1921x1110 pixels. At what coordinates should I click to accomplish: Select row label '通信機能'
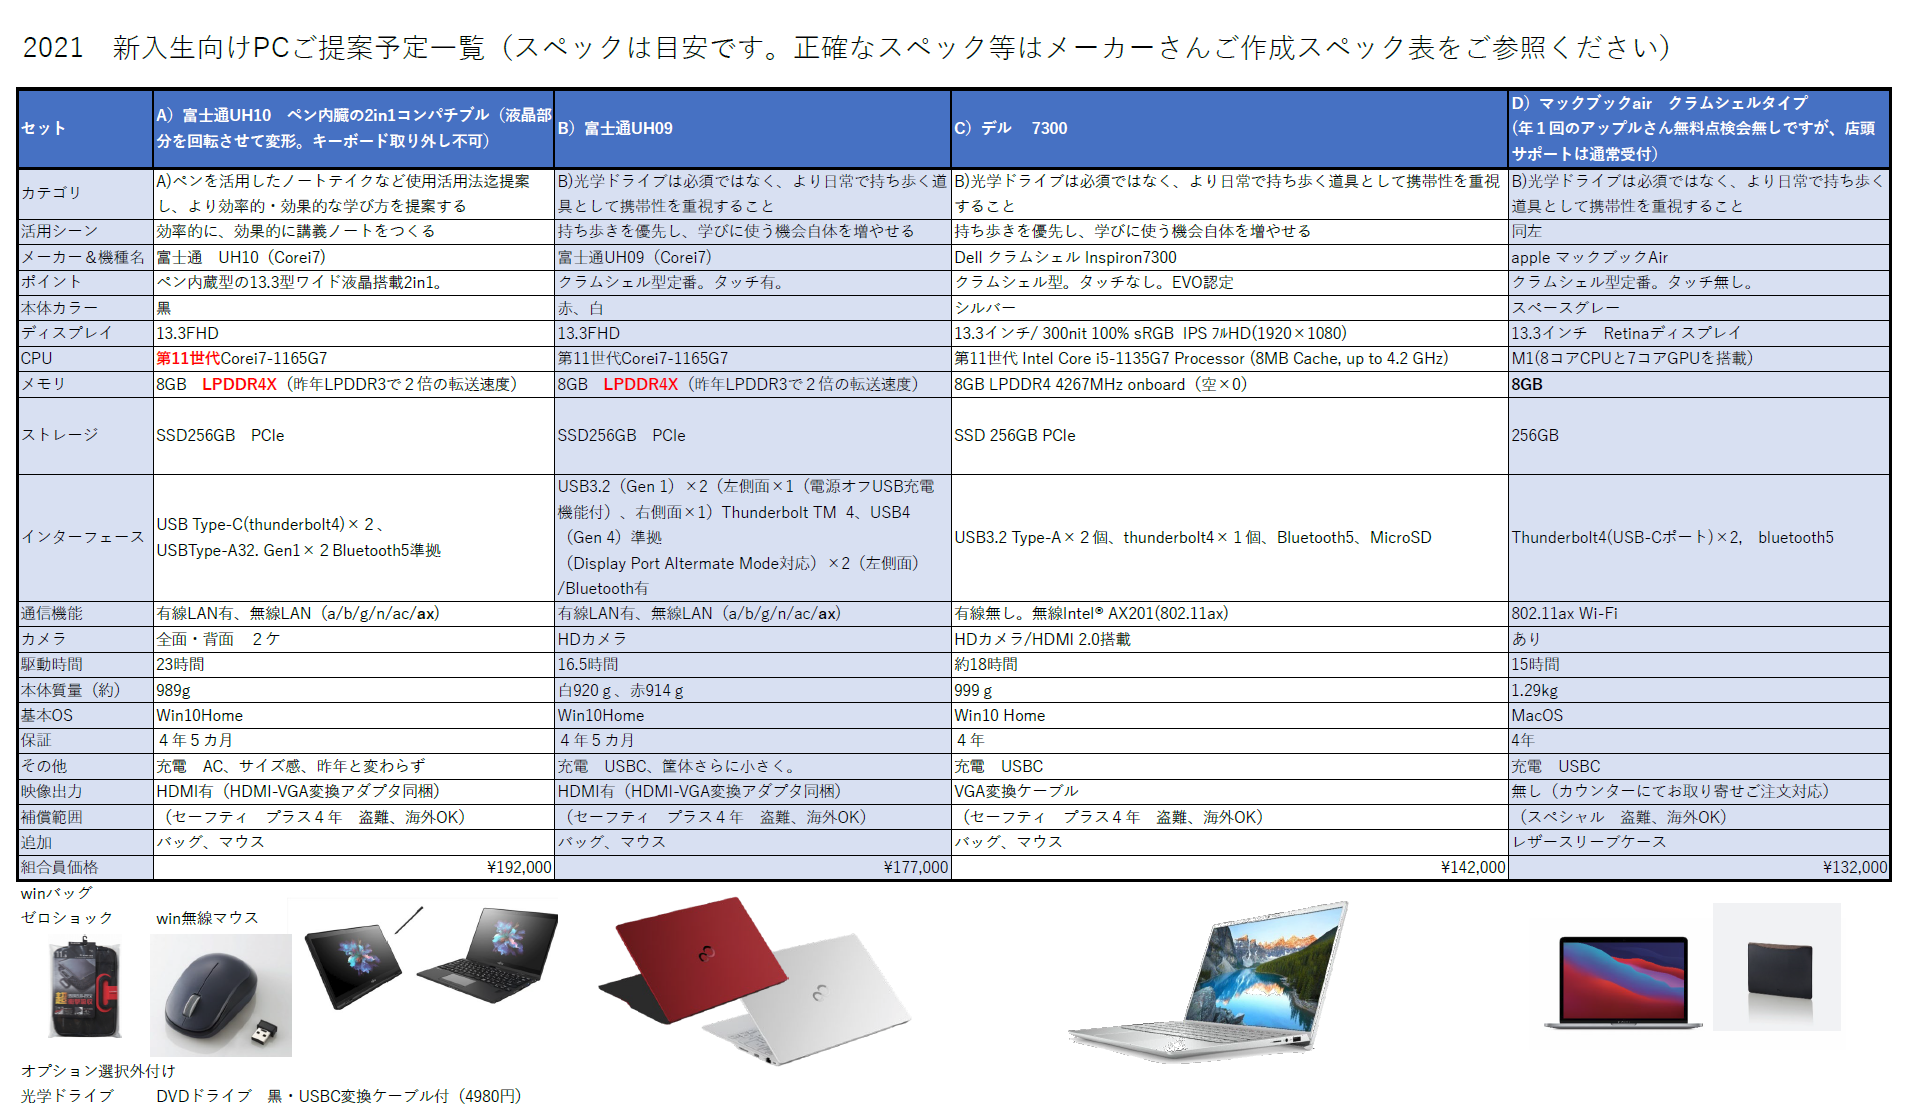pos(85,613)
